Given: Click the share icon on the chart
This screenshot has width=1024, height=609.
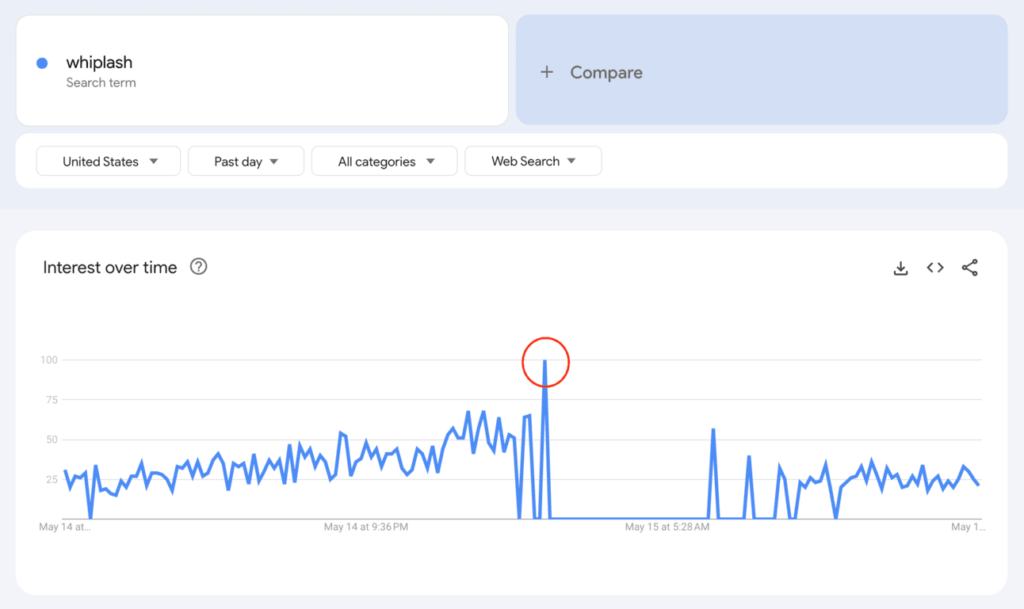Looking at the screenshot, I should coord(969,268).
